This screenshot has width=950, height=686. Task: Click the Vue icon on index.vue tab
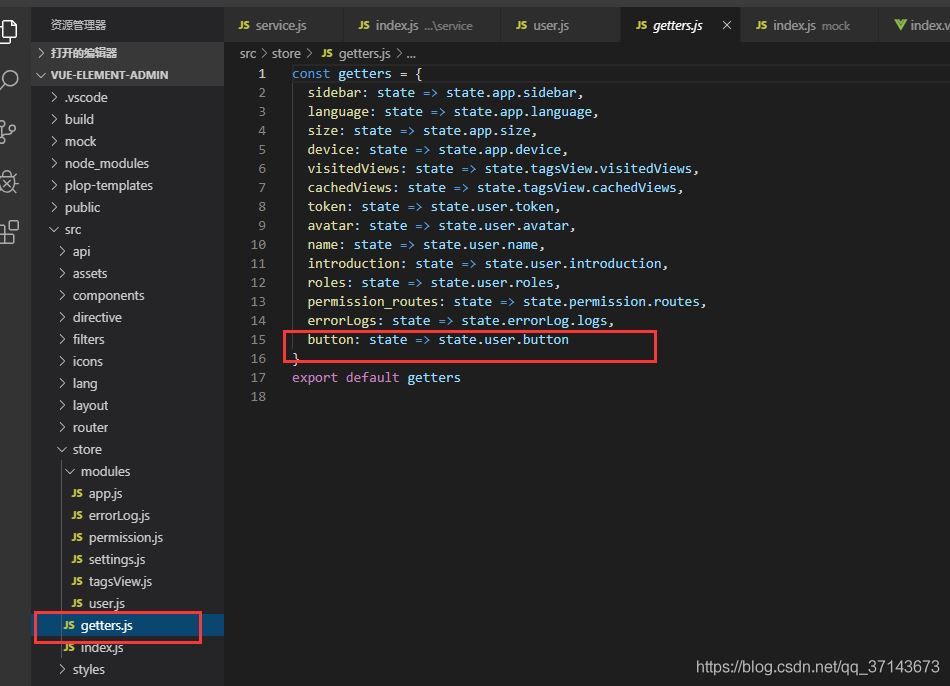pyautogui.click(x=900, y=25)
